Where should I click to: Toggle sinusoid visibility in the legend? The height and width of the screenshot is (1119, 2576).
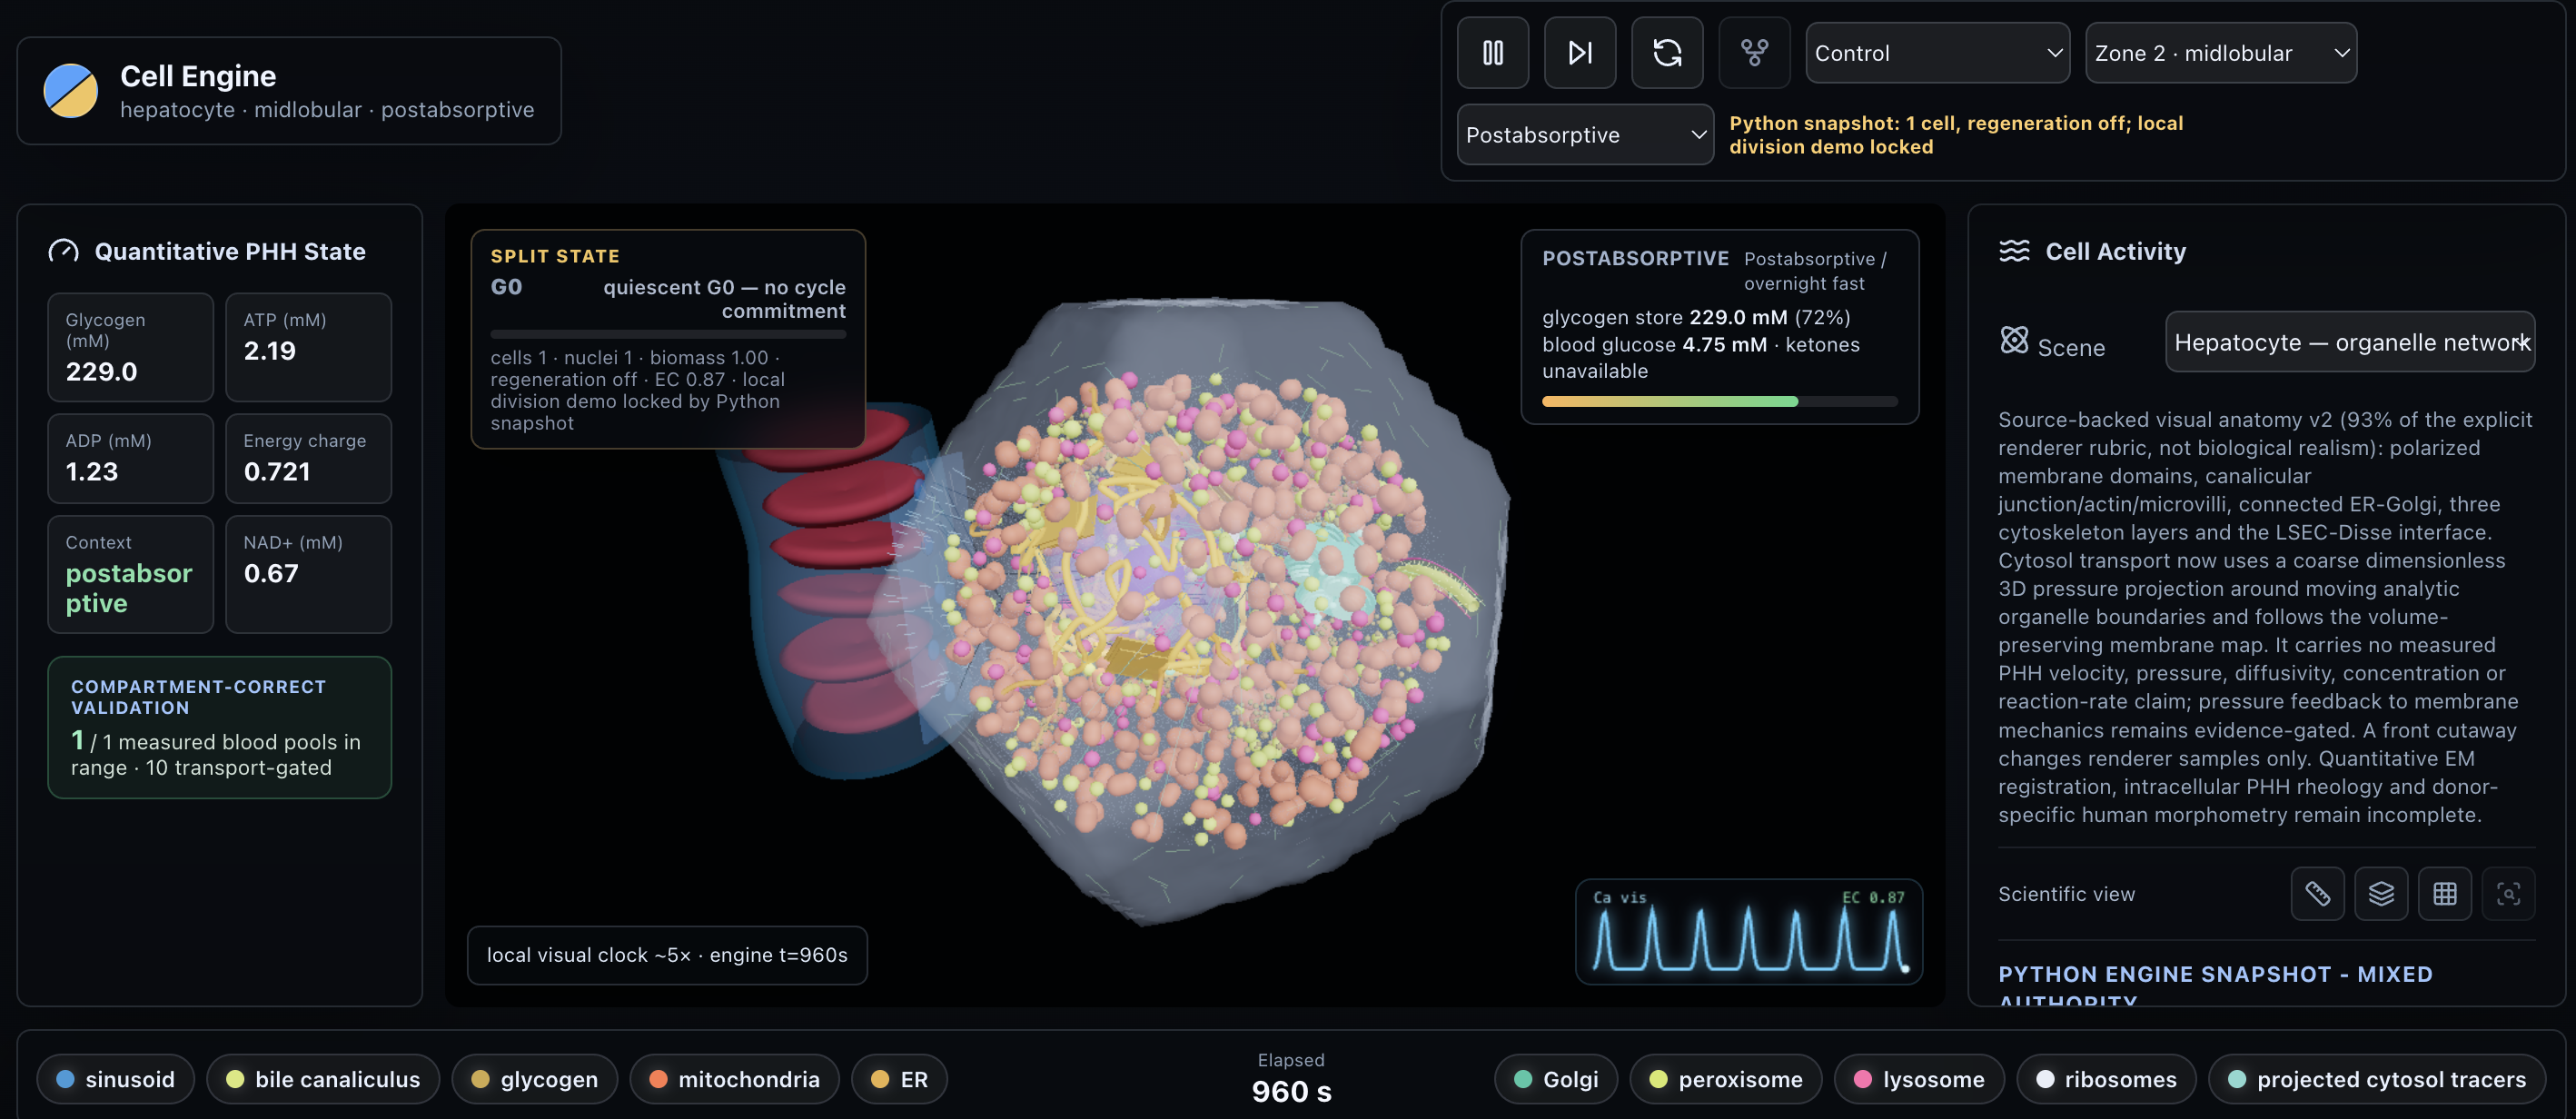(x=116, y=1079)
